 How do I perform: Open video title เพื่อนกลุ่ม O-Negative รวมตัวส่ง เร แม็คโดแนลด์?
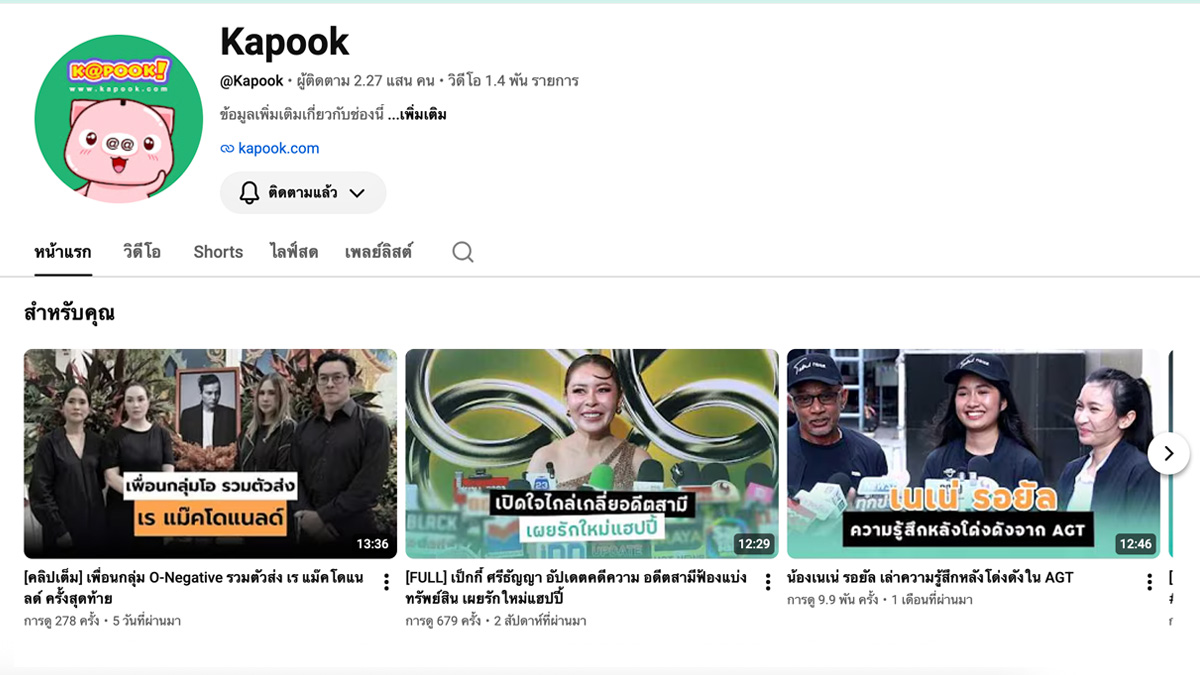195,587
